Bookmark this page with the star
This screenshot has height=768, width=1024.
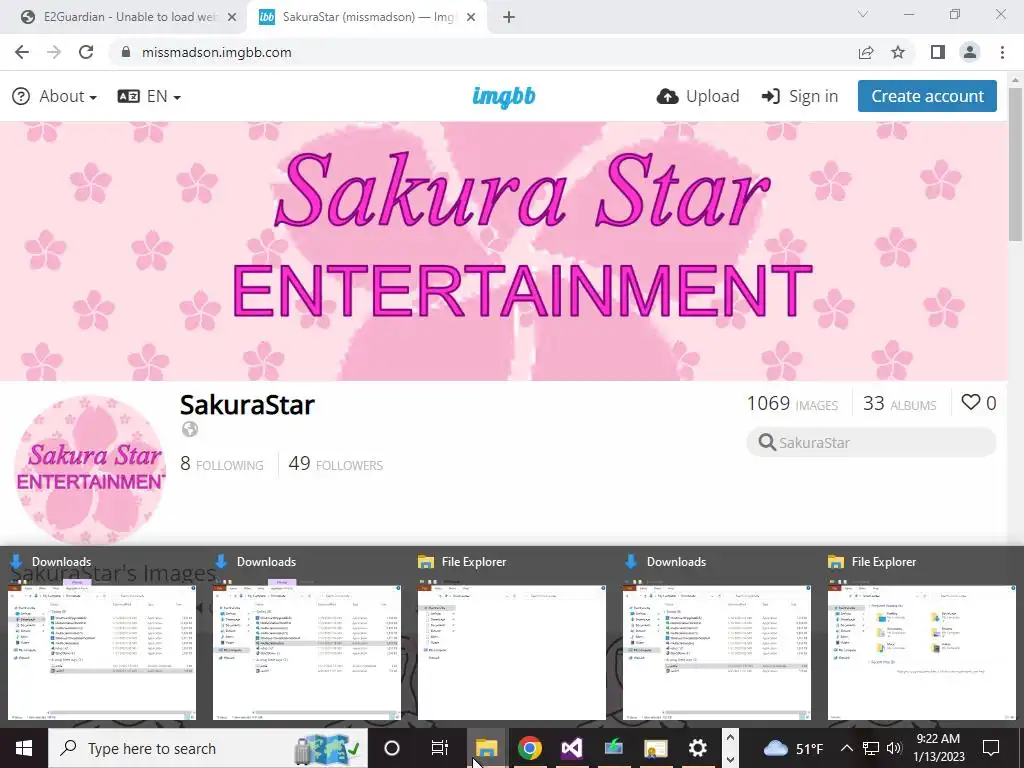(898, 52)
